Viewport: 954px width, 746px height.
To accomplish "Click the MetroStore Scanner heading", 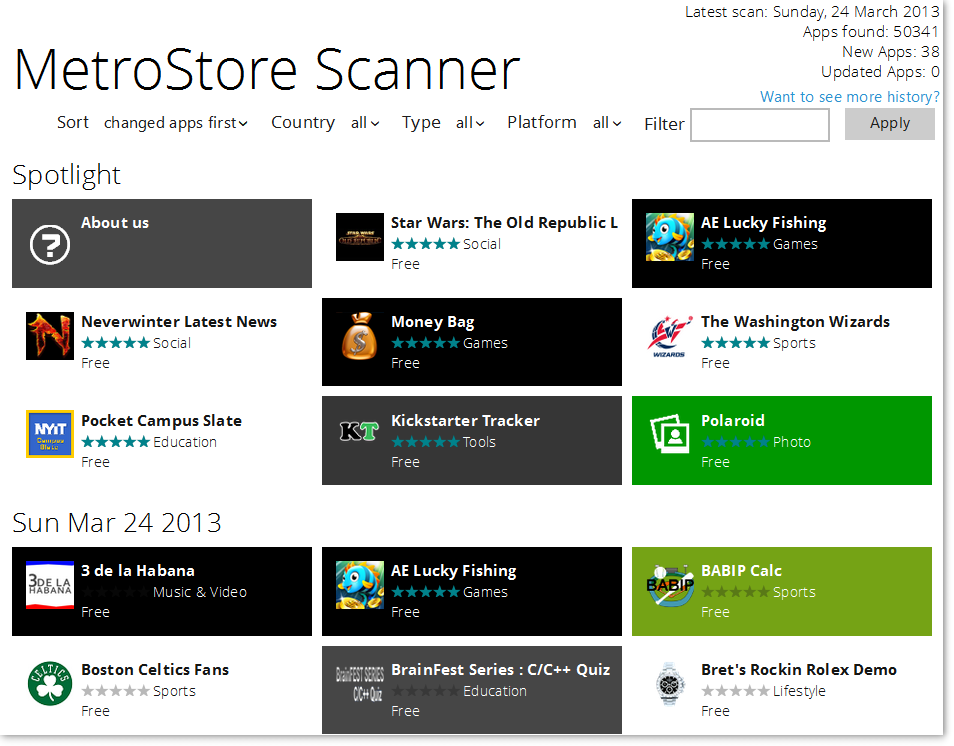I will 266,70.
